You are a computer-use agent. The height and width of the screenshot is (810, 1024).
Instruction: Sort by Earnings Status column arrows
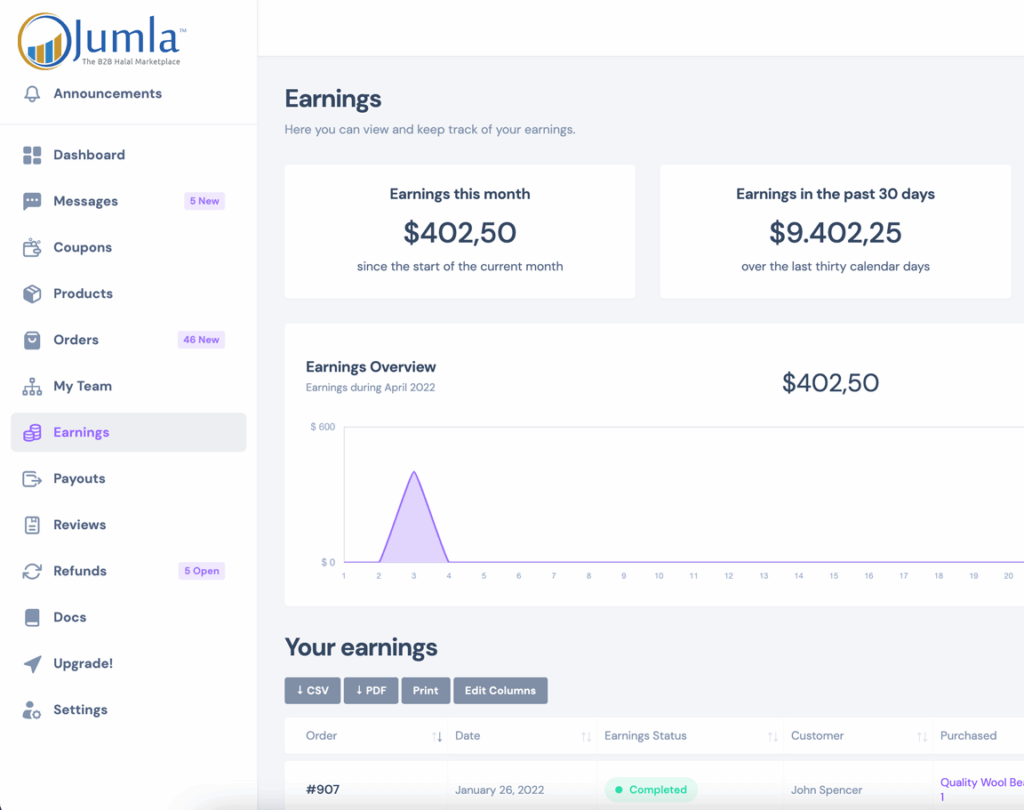pos(772,737)
